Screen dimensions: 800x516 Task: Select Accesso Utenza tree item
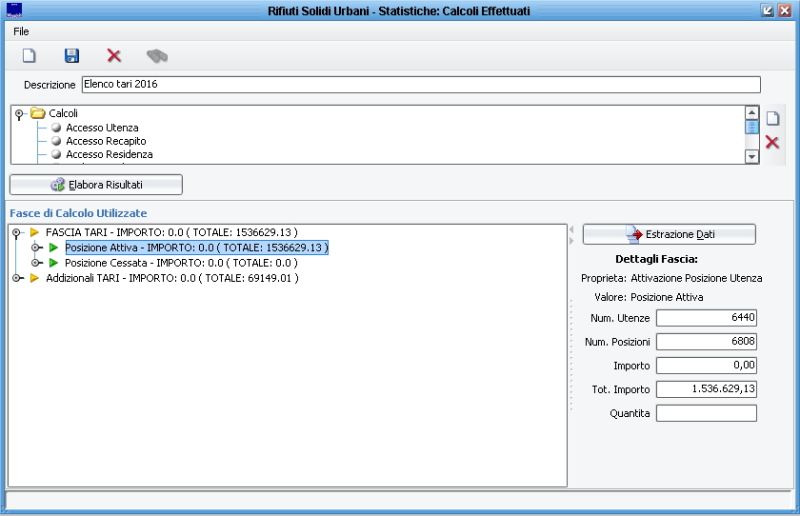pos(102,128)
